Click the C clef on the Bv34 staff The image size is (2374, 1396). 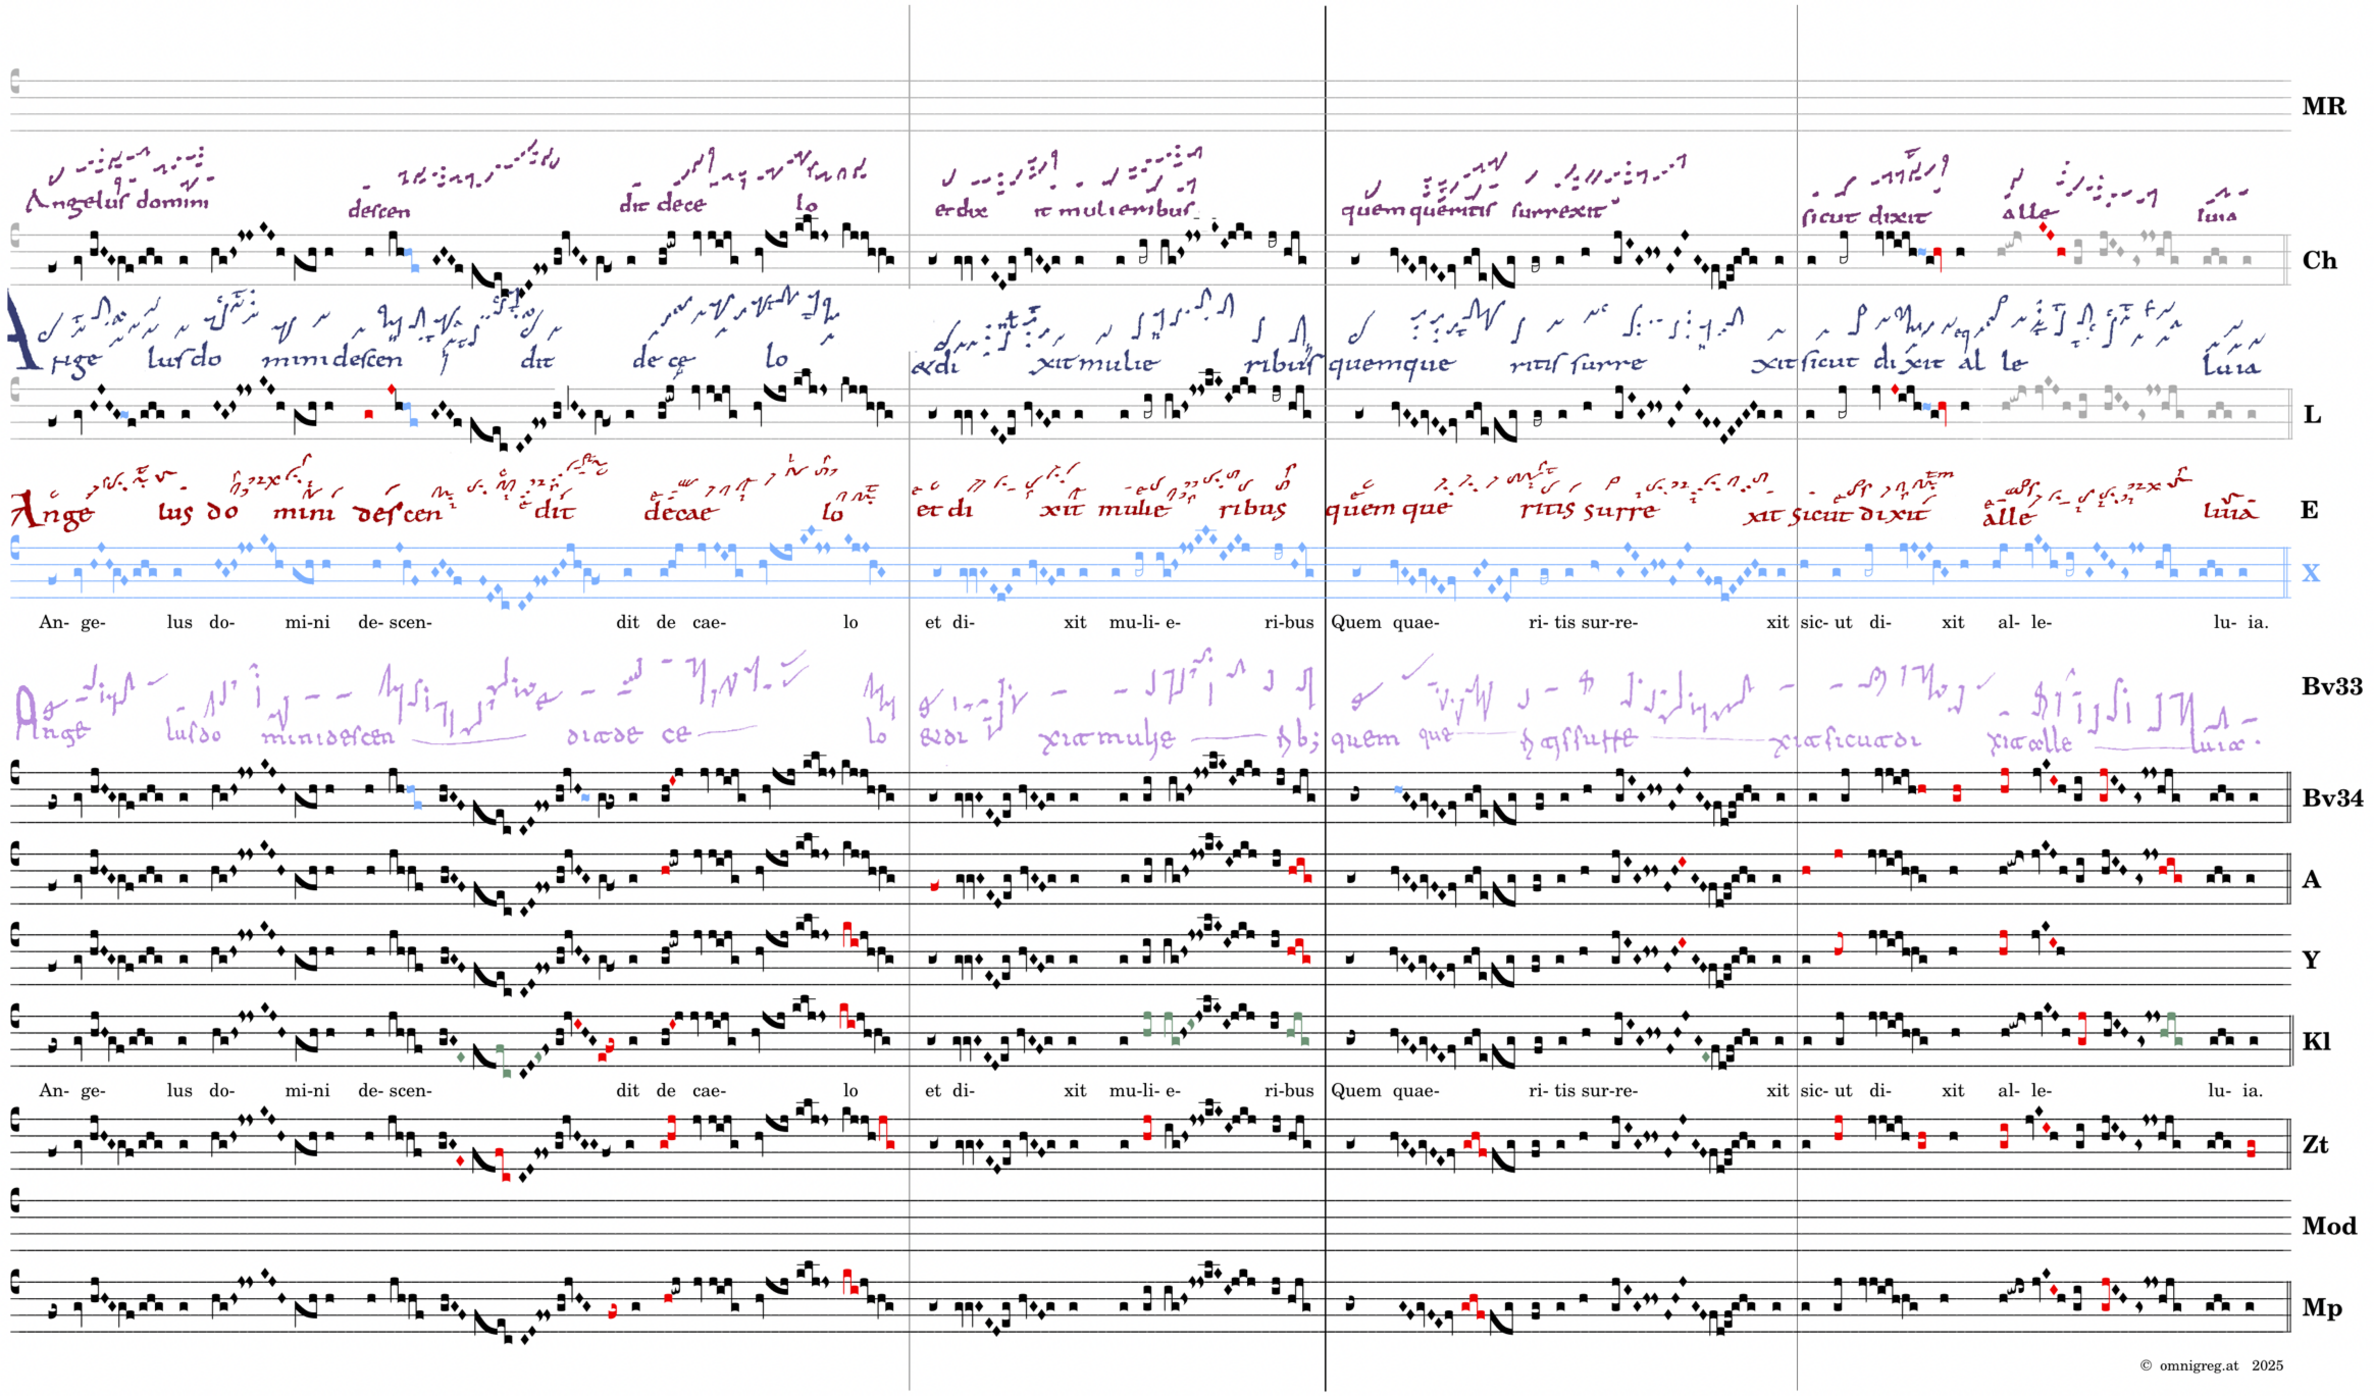[15, 770]
